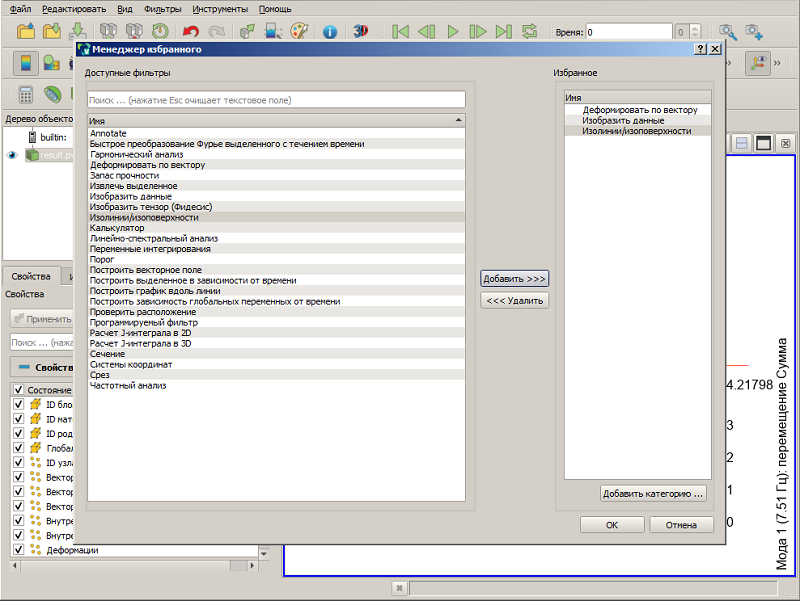Toggle the loop animation icon

(530, 32)
